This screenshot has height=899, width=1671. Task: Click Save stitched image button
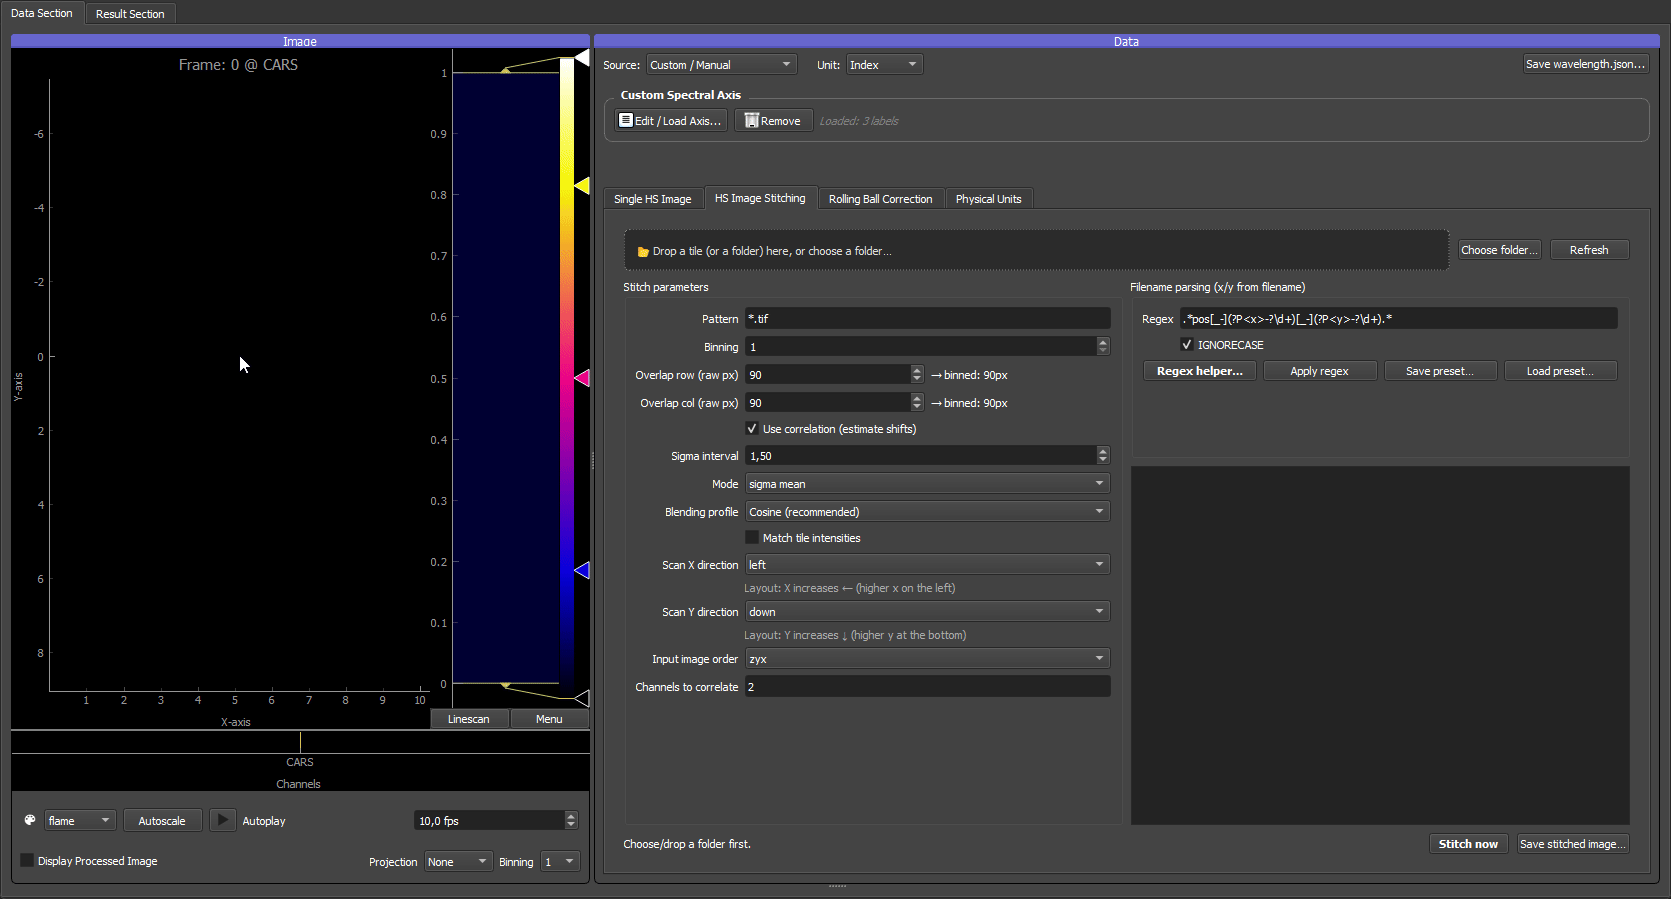coord(1573,844)
